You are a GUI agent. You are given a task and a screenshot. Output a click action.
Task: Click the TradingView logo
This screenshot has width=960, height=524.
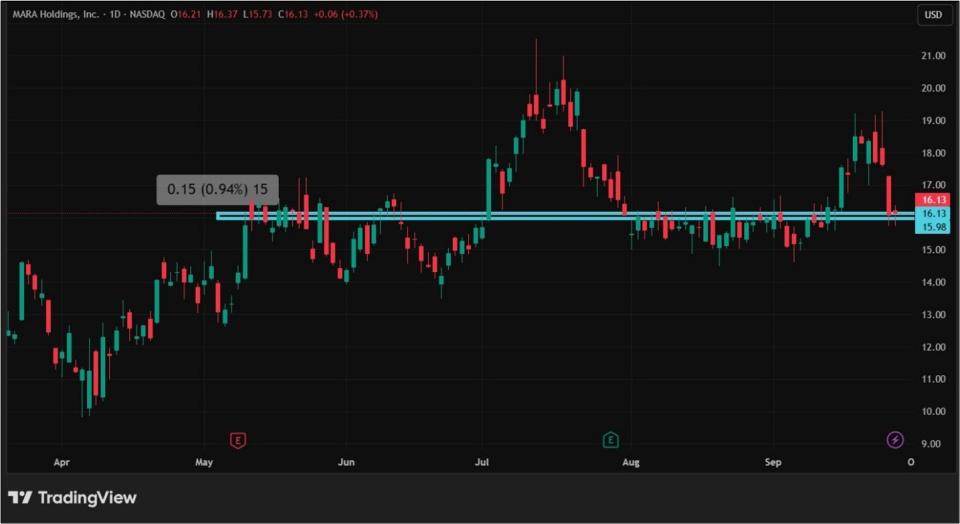[72, 497]
